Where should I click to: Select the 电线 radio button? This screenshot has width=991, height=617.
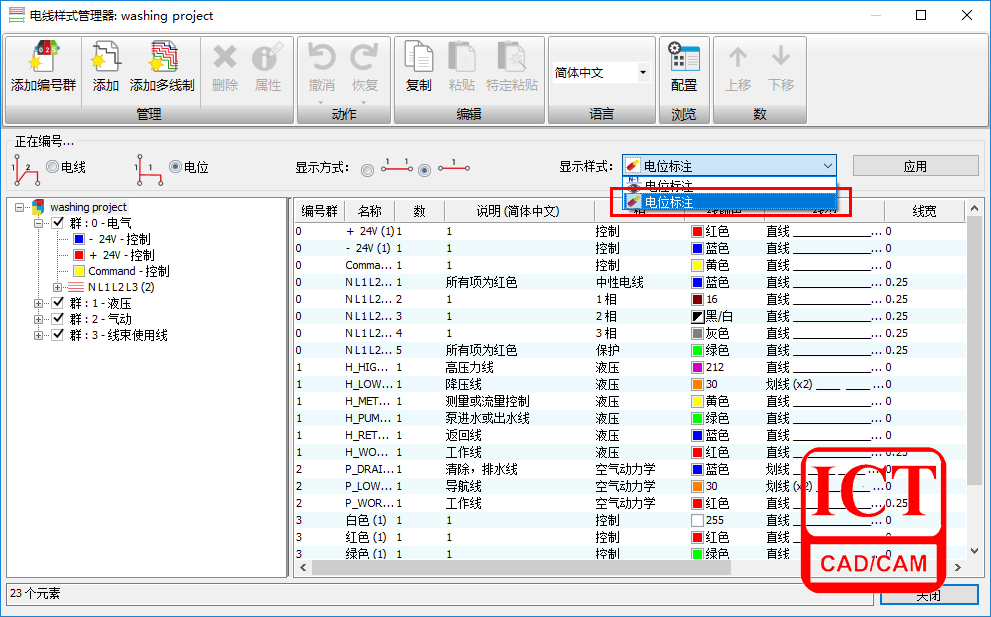pos(52,167)
